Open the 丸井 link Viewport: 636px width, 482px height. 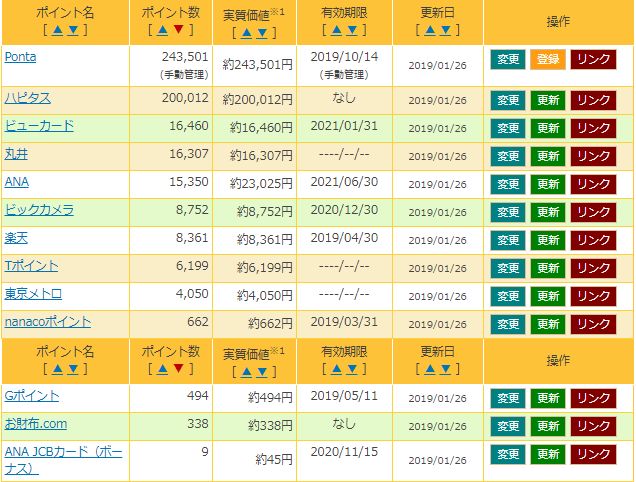click(x=16, y=154)
